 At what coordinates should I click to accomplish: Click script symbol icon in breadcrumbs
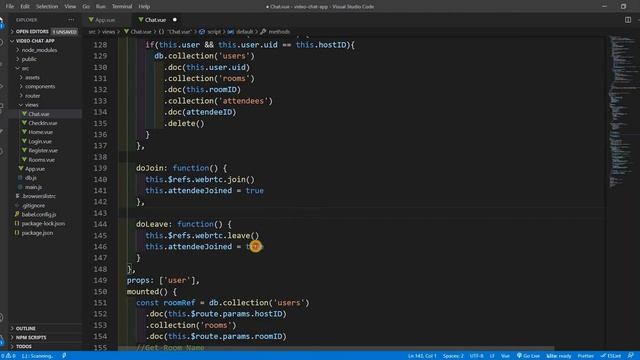point(202,31)
